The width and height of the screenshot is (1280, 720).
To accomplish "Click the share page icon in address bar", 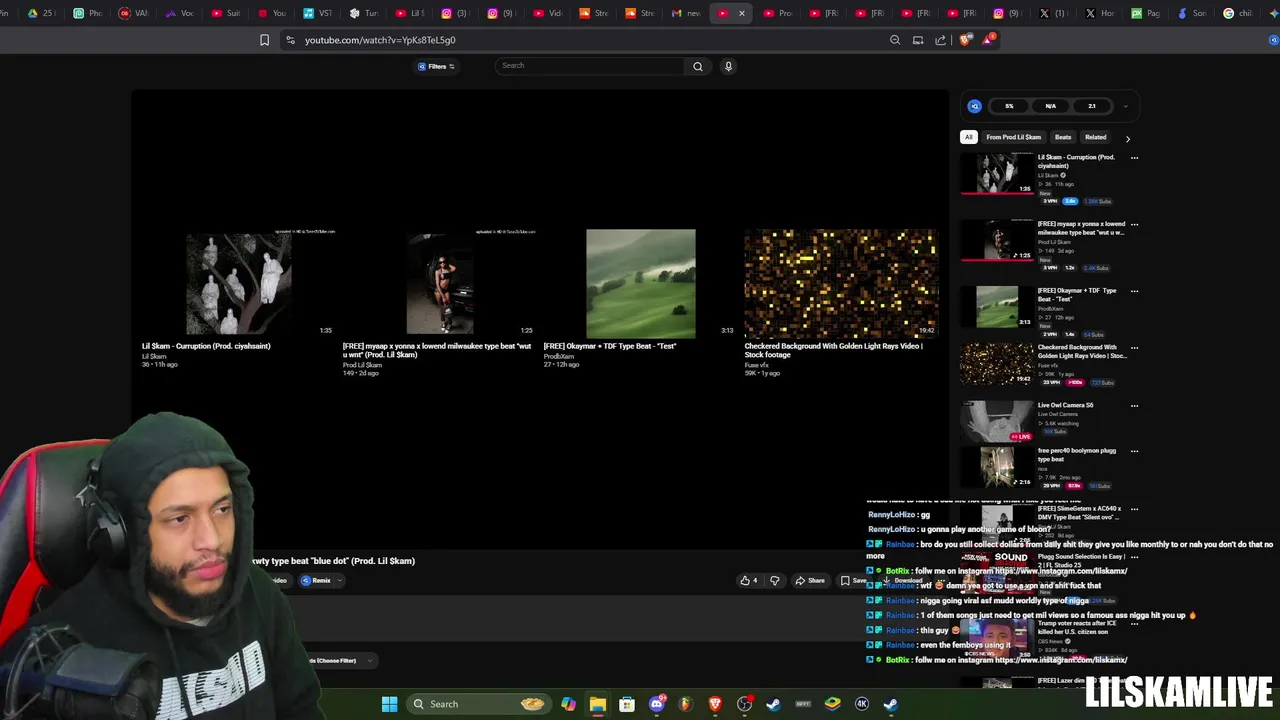I will tap(941, 40).
